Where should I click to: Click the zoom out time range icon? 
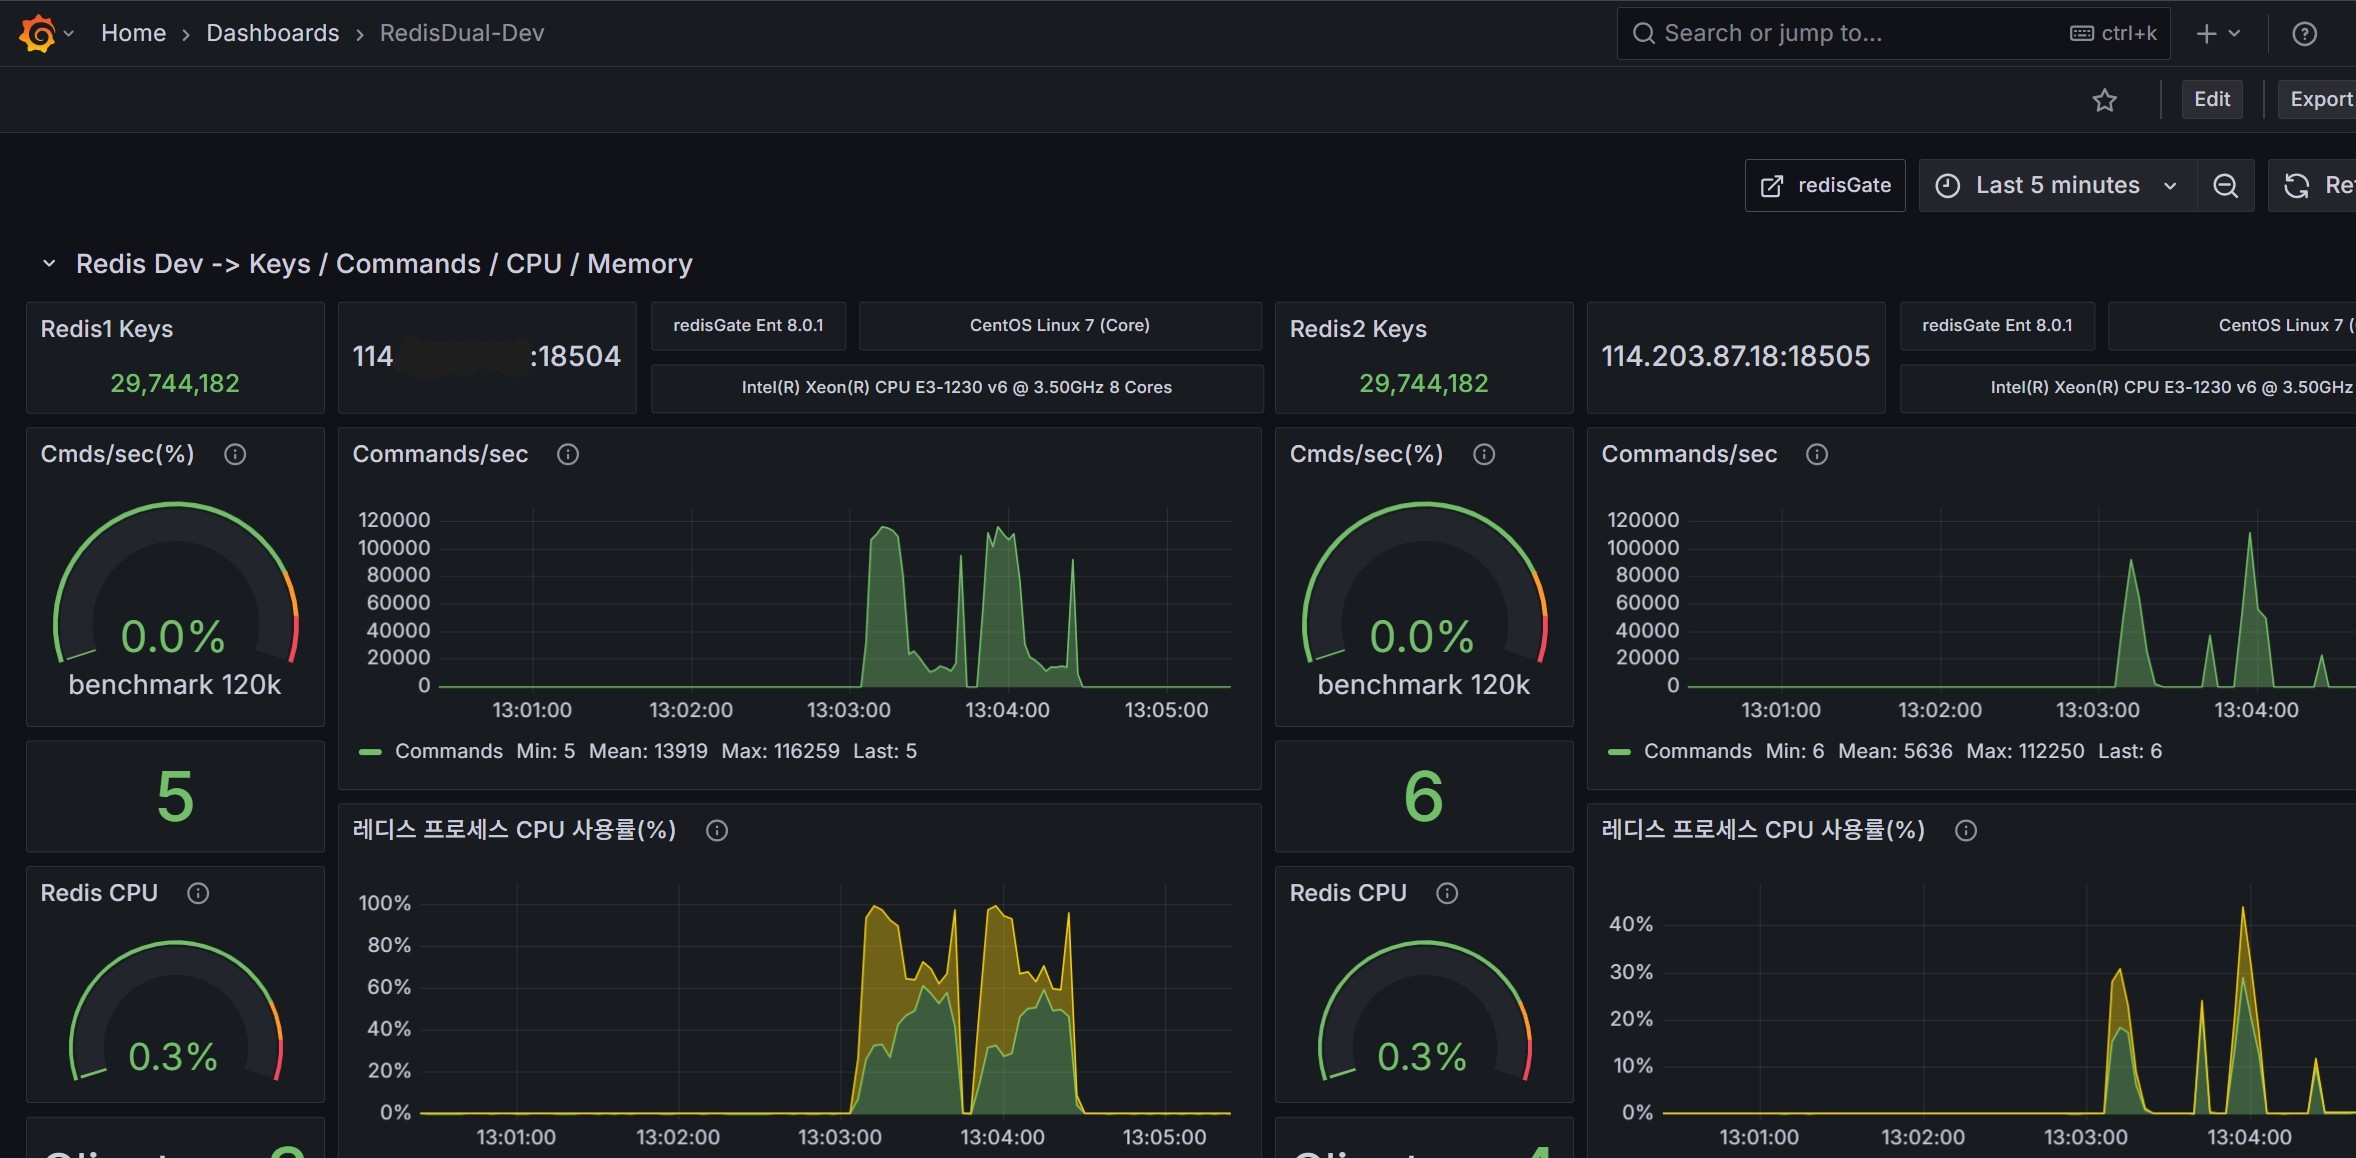tap(2225, 186)
